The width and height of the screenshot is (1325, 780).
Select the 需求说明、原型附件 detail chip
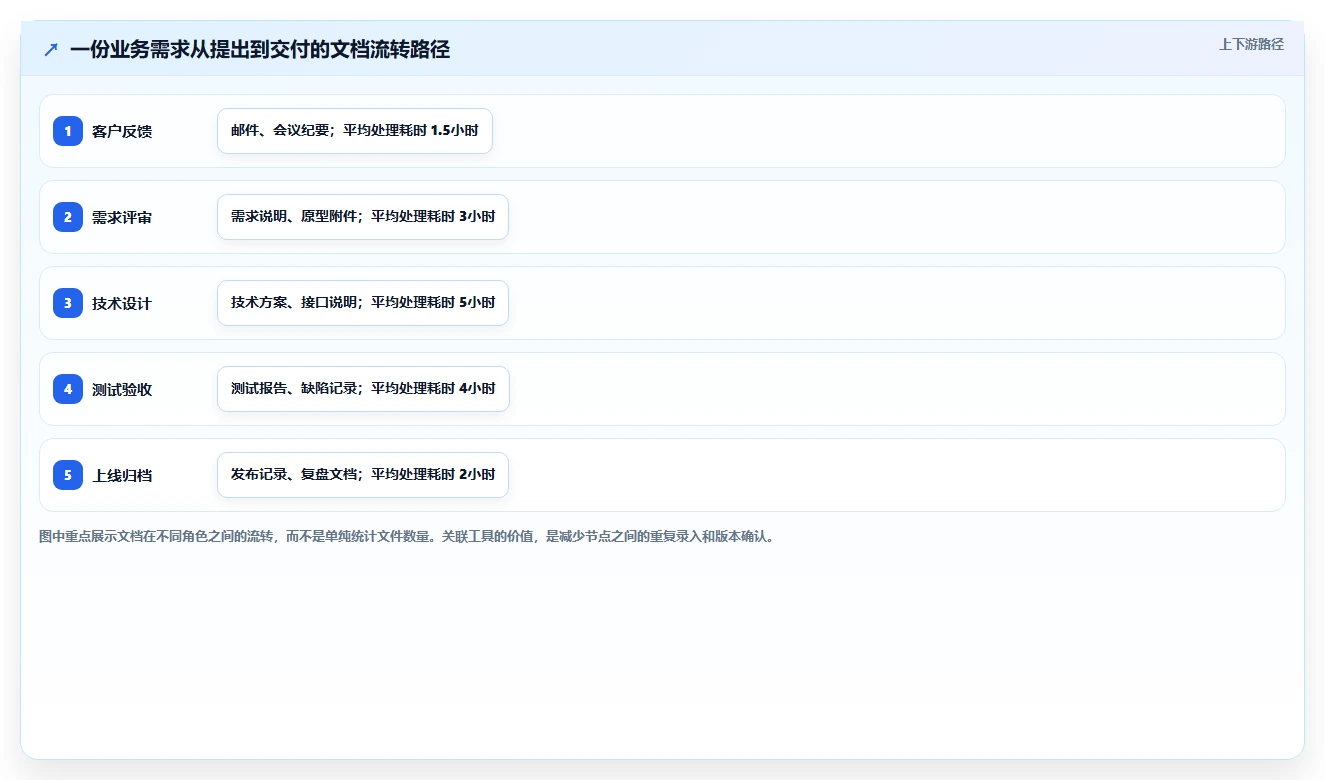coord(363,217)
